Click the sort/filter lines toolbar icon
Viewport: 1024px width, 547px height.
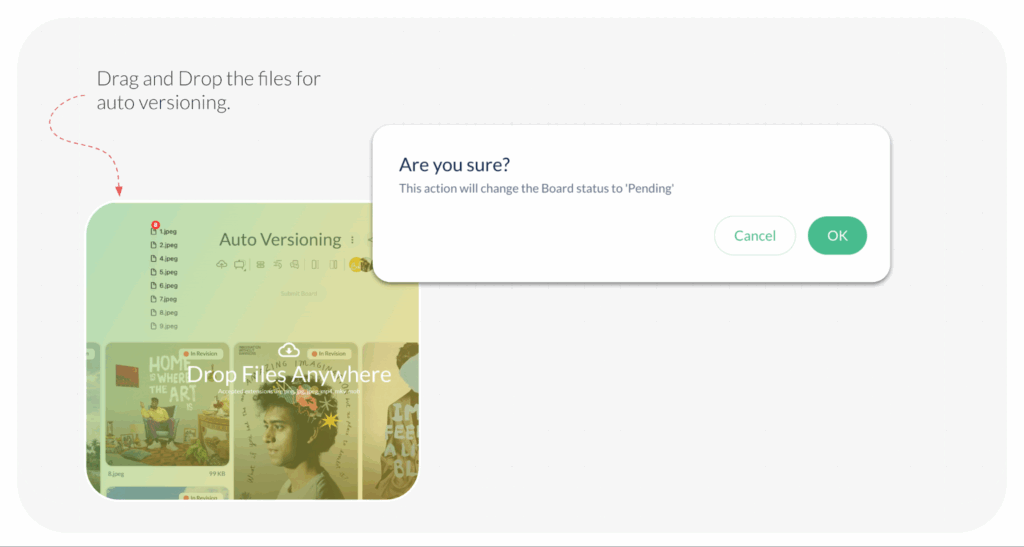pos(279,265)
